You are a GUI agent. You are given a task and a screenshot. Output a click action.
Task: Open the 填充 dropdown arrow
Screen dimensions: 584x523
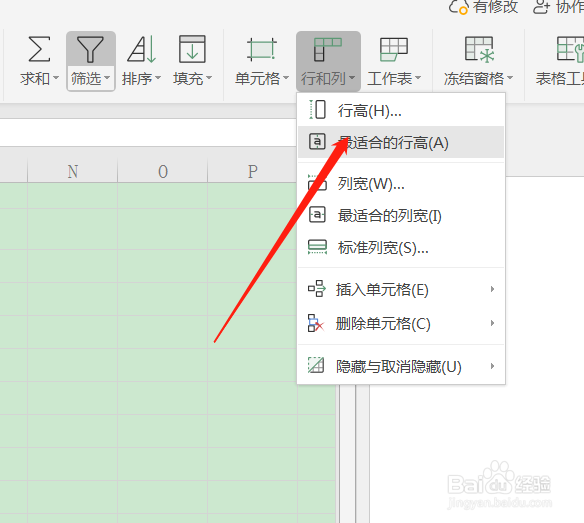pyautogui.click(x=209, y=78)
